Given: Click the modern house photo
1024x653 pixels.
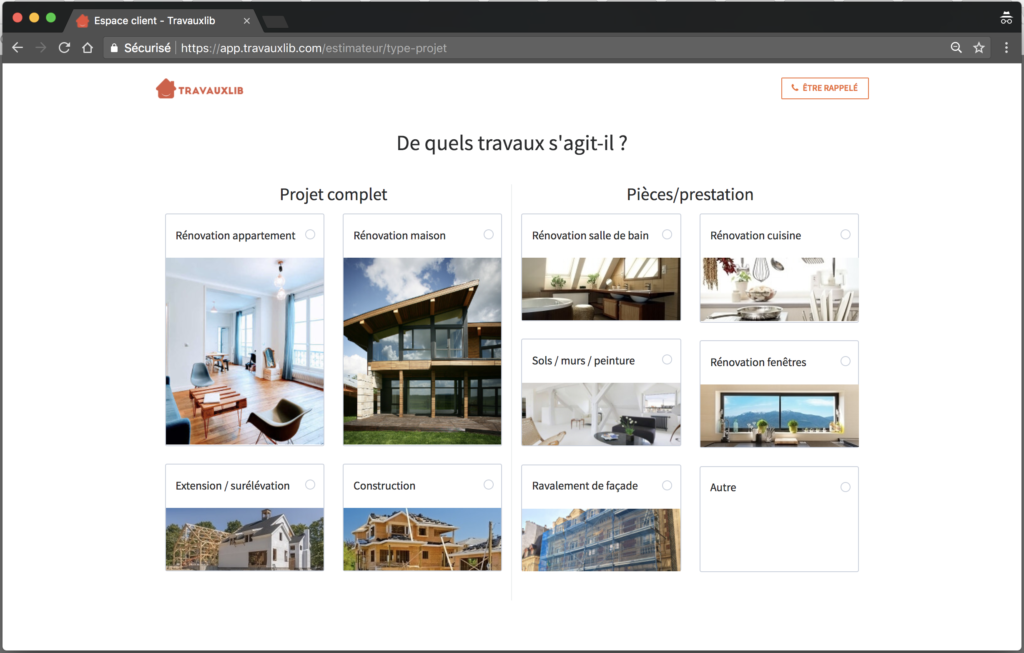Looking at the screenshot, I should [423, 351].
